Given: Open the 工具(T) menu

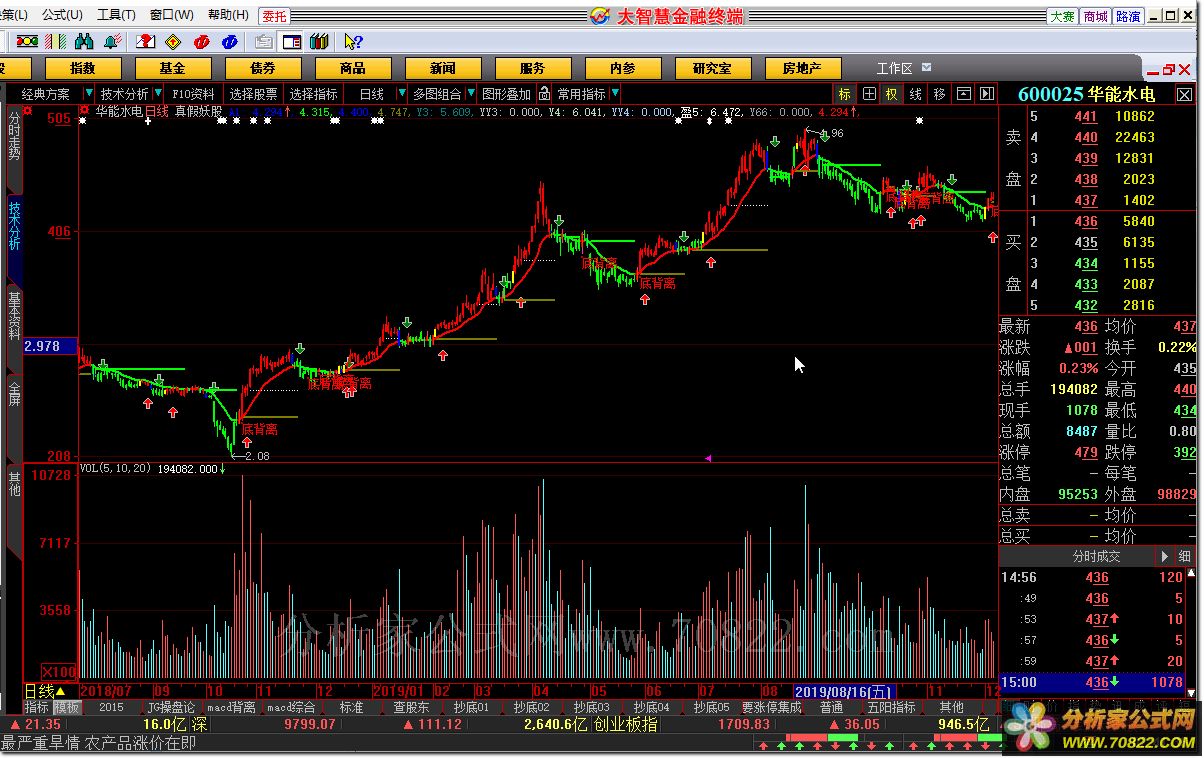Looking at the screenshot, I should tap(116, 15).
